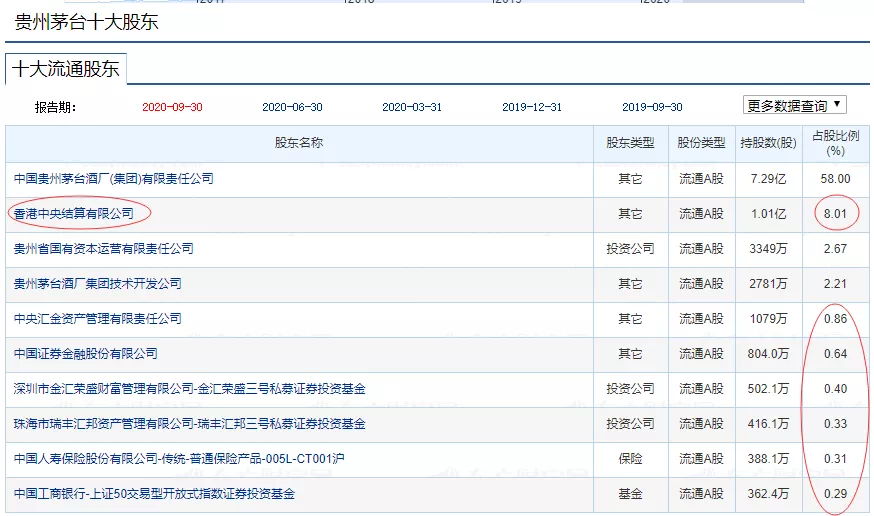Viewport: 874px width, 516px height.
Task: Select report period 2020-09-30
Action: coord(172,107)
